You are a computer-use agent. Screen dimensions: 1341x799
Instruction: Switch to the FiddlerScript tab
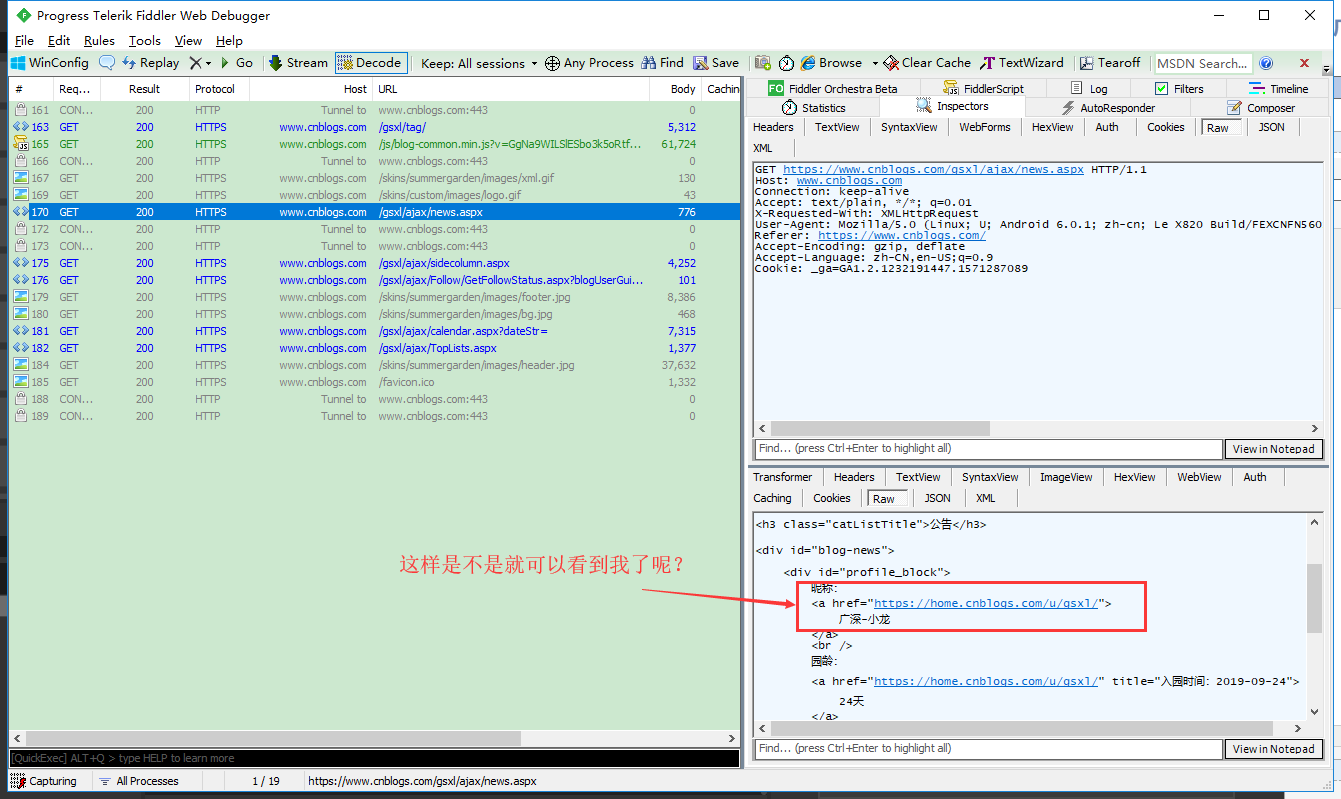984,89
